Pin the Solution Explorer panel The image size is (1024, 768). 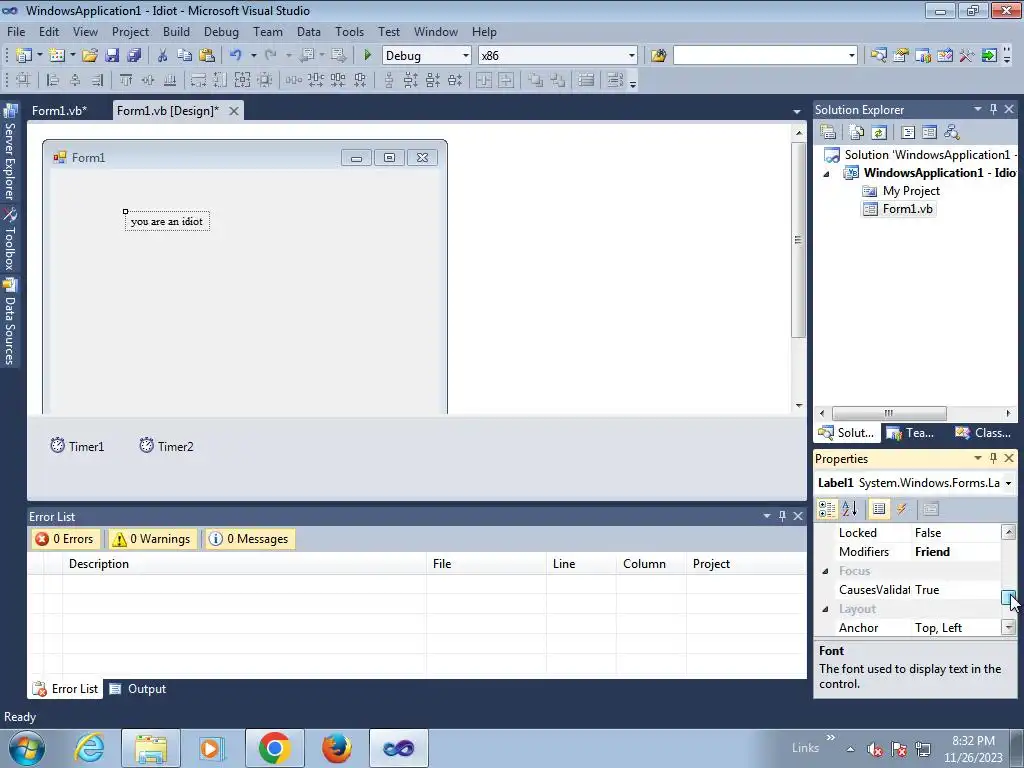click(993, 109)
